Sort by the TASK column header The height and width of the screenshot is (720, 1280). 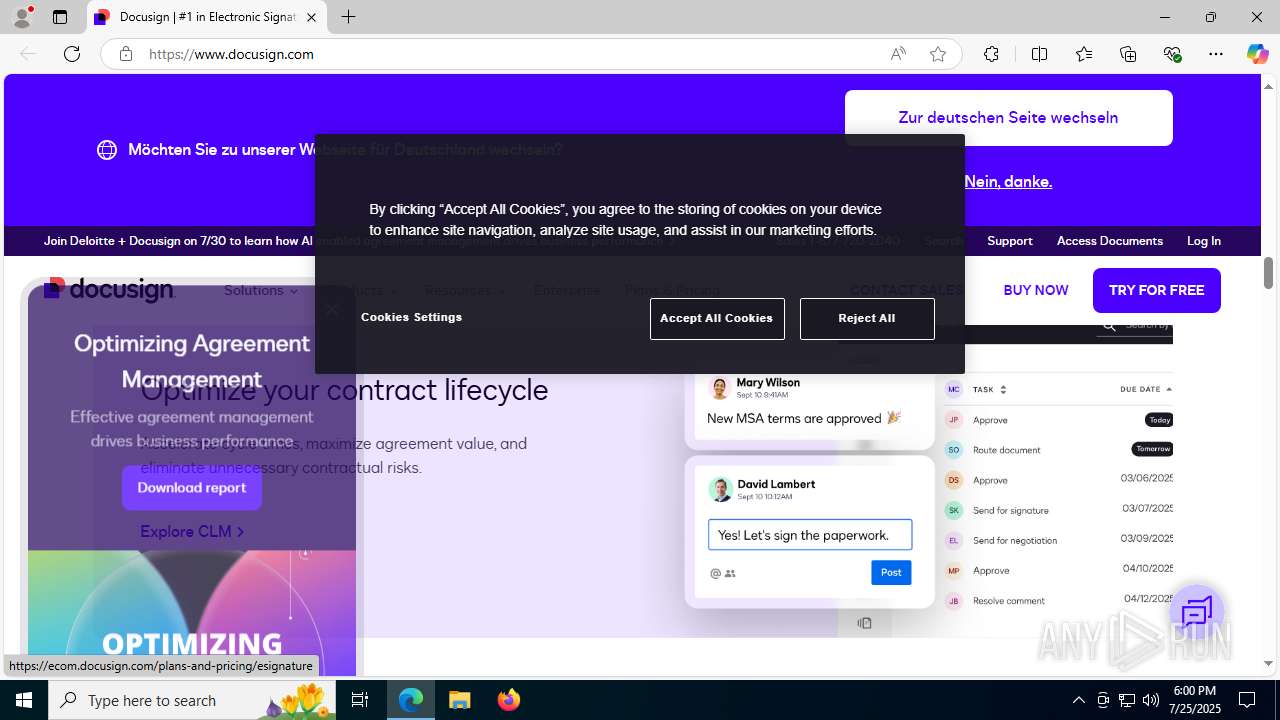[x=990, y=389]
